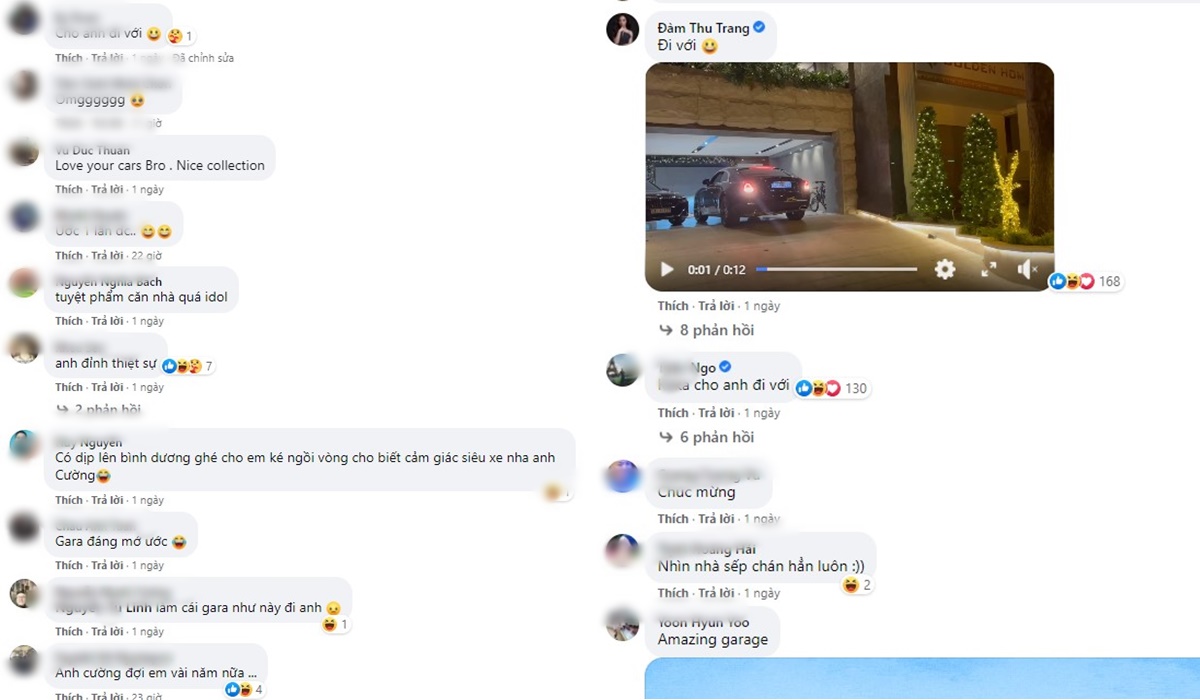Expand 2 phản hồi under 'anh đỉnh thiệt sự'
The width and height of the screenshot is (1200, 700).
[x=100, y=410]
